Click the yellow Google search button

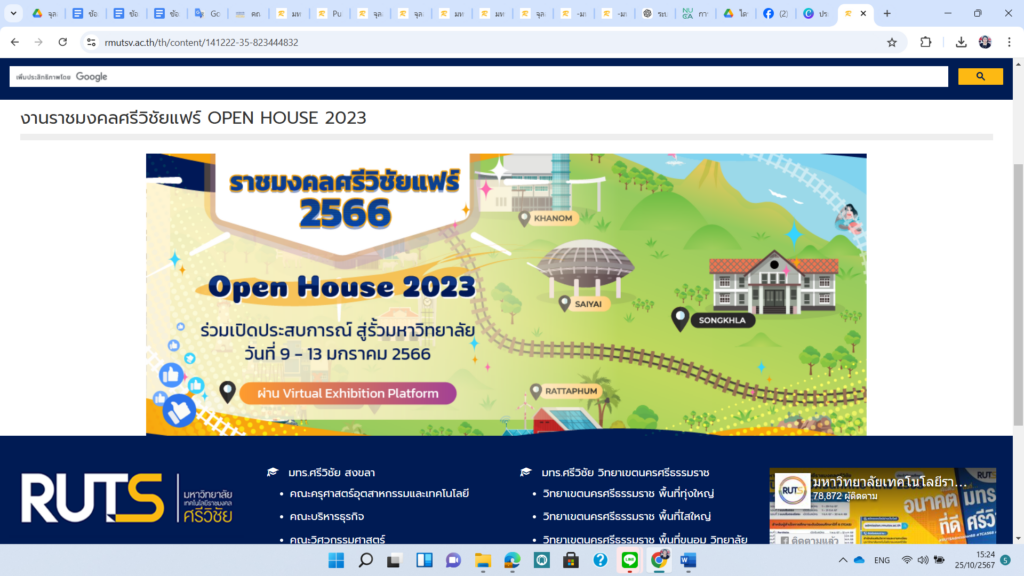pyautogui.click(x=980, y=77)
